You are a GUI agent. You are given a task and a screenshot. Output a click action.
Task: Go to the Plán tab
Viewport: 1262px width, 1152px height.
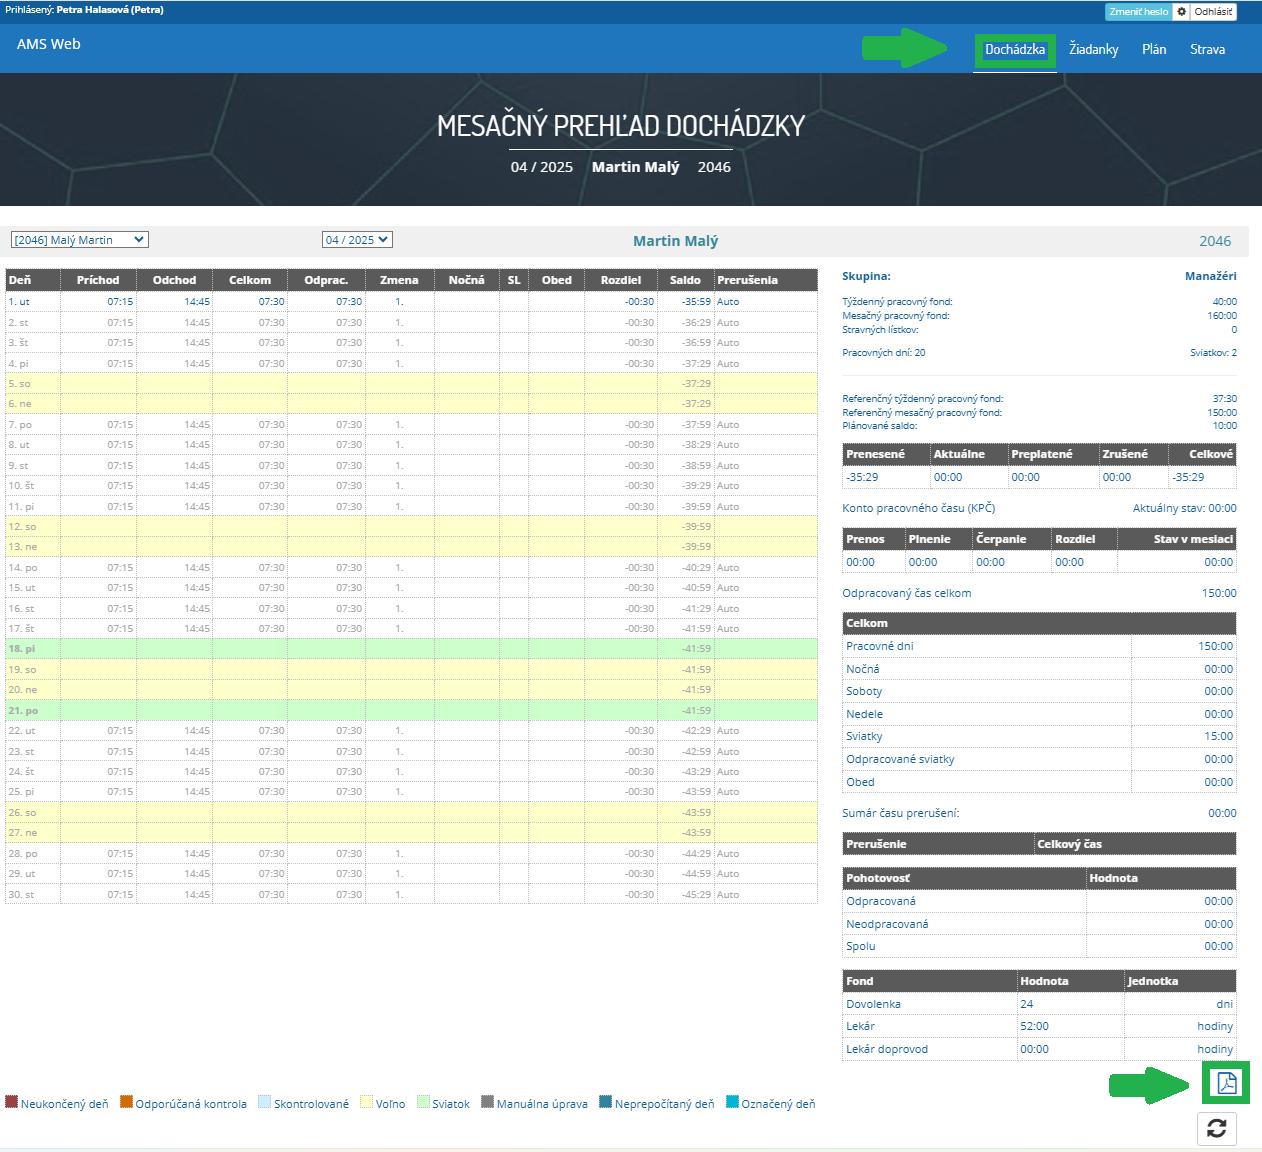1154,49
